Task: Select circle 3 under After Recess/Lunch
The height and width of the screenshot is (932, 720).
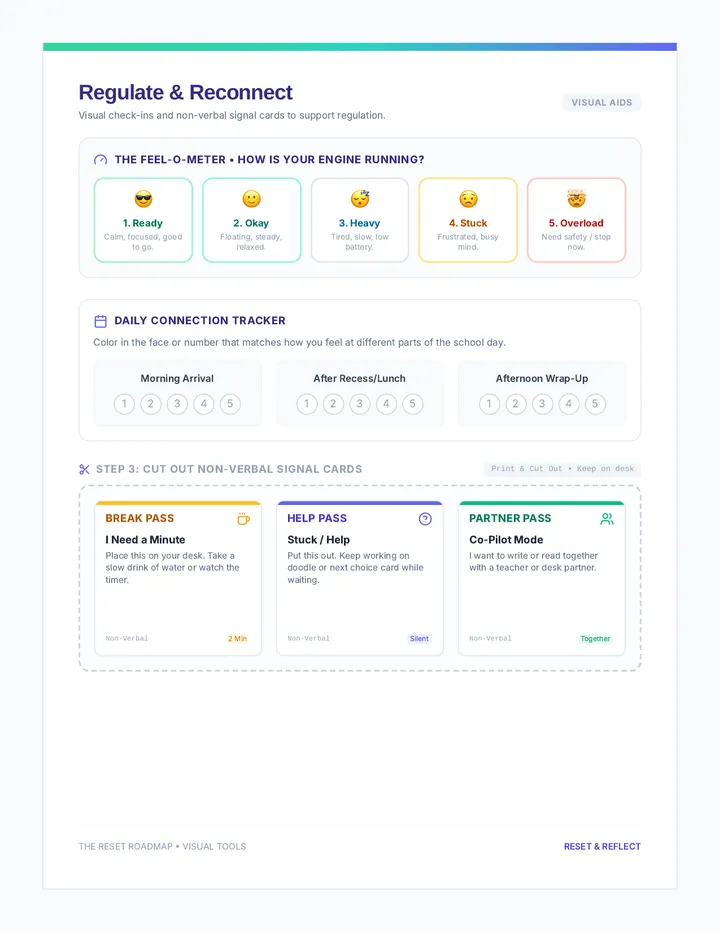Action: [360, 404]
